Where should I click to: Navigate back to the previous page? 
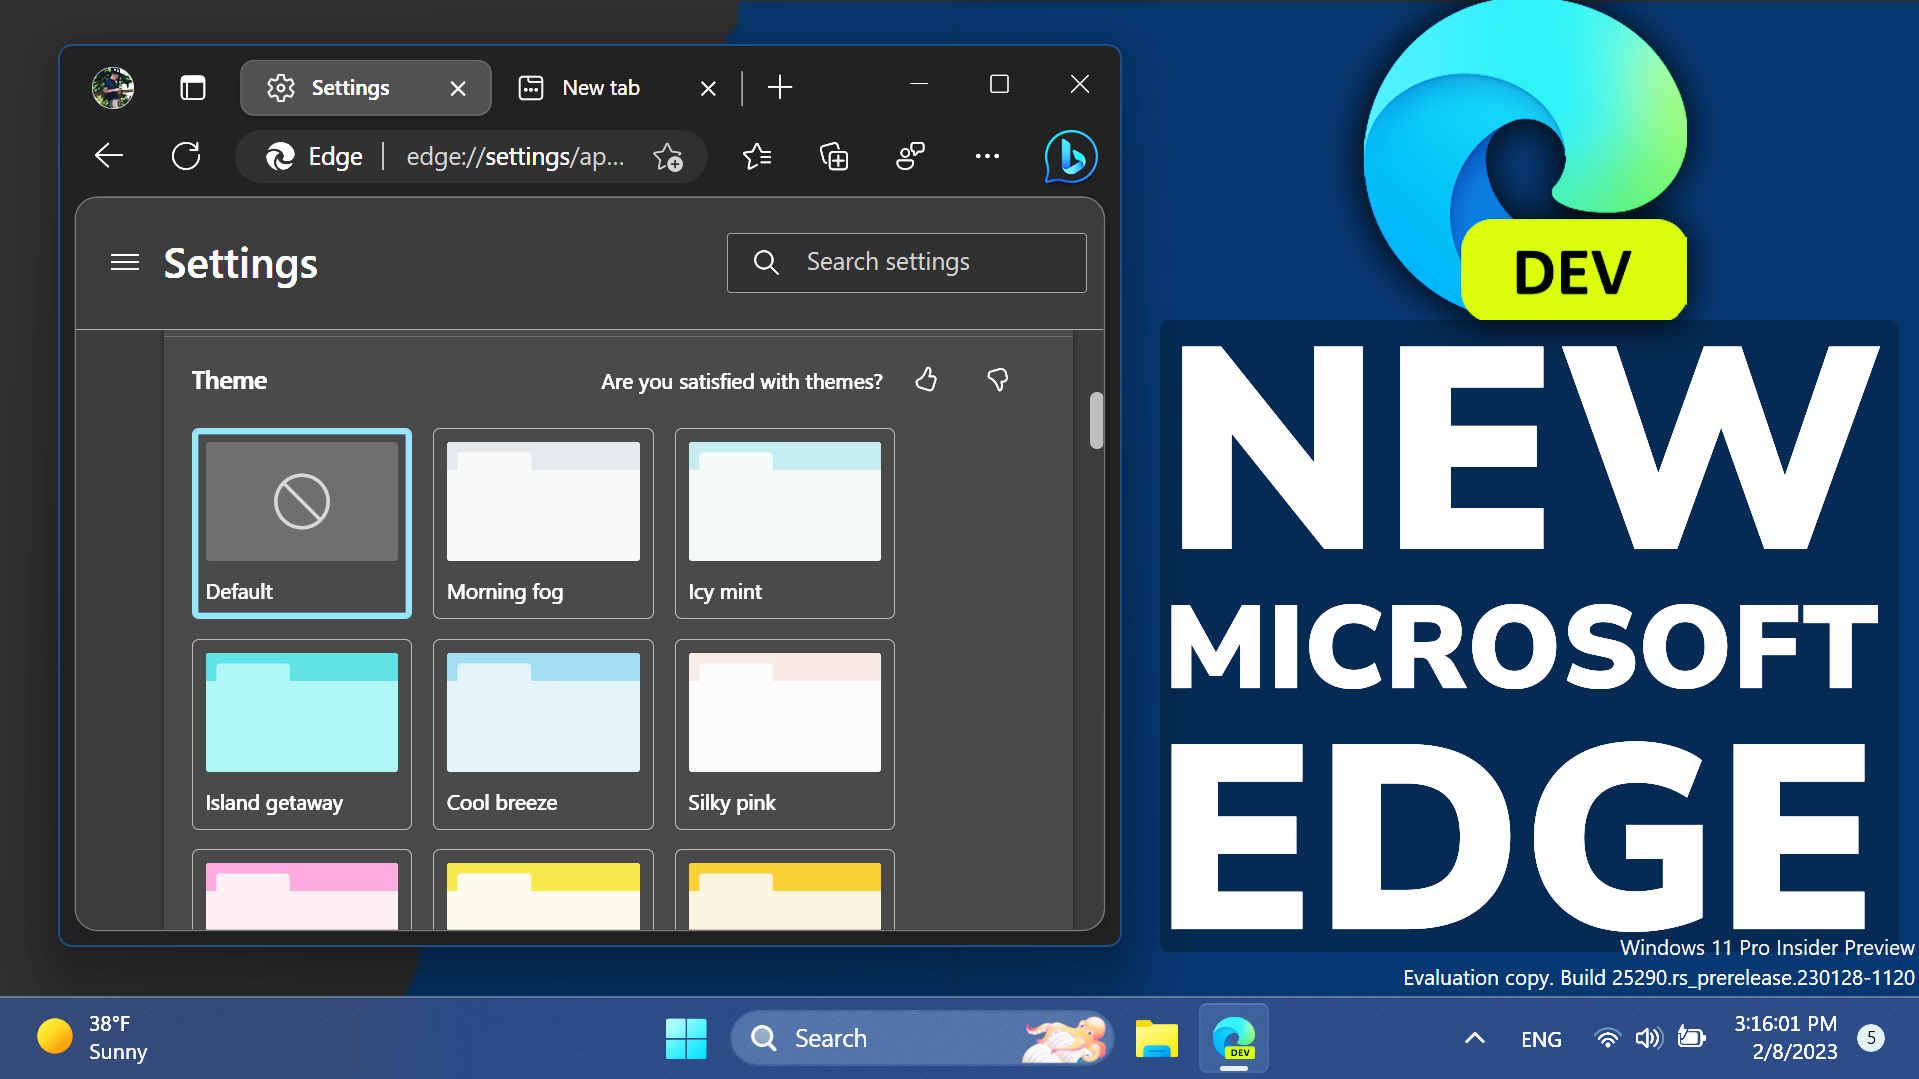[109, 156]
